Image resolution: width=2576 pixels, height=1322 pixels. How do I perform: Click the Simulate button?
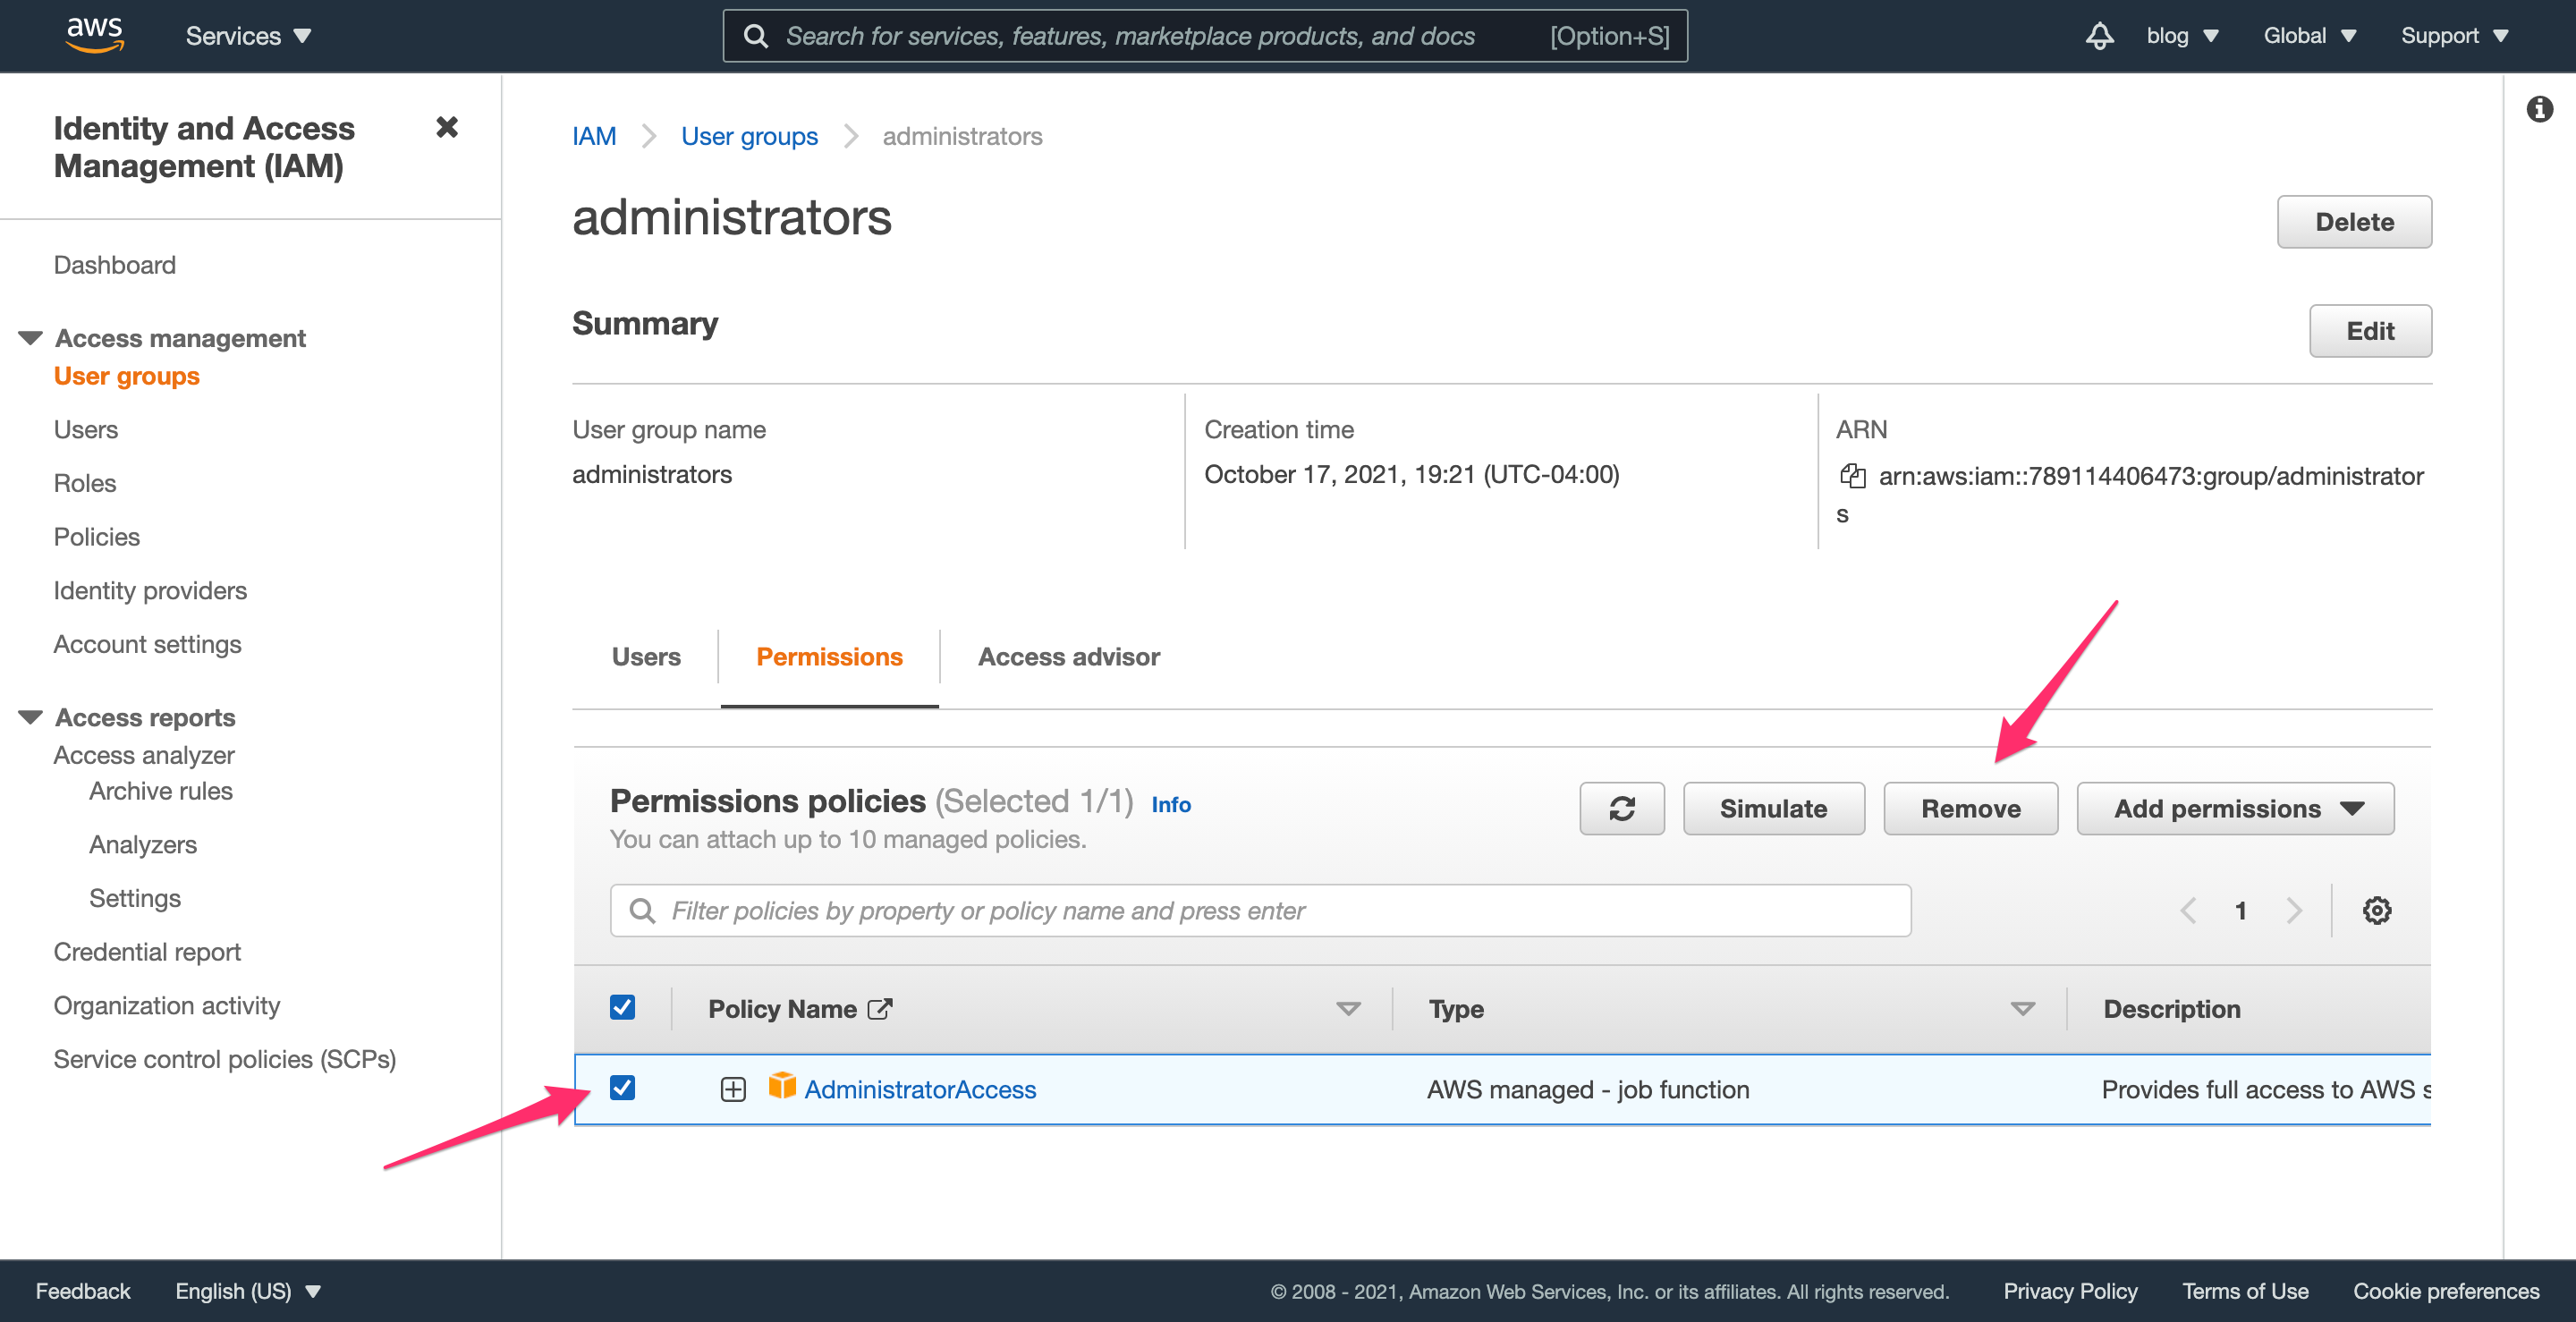click(x=1773, y=808)
